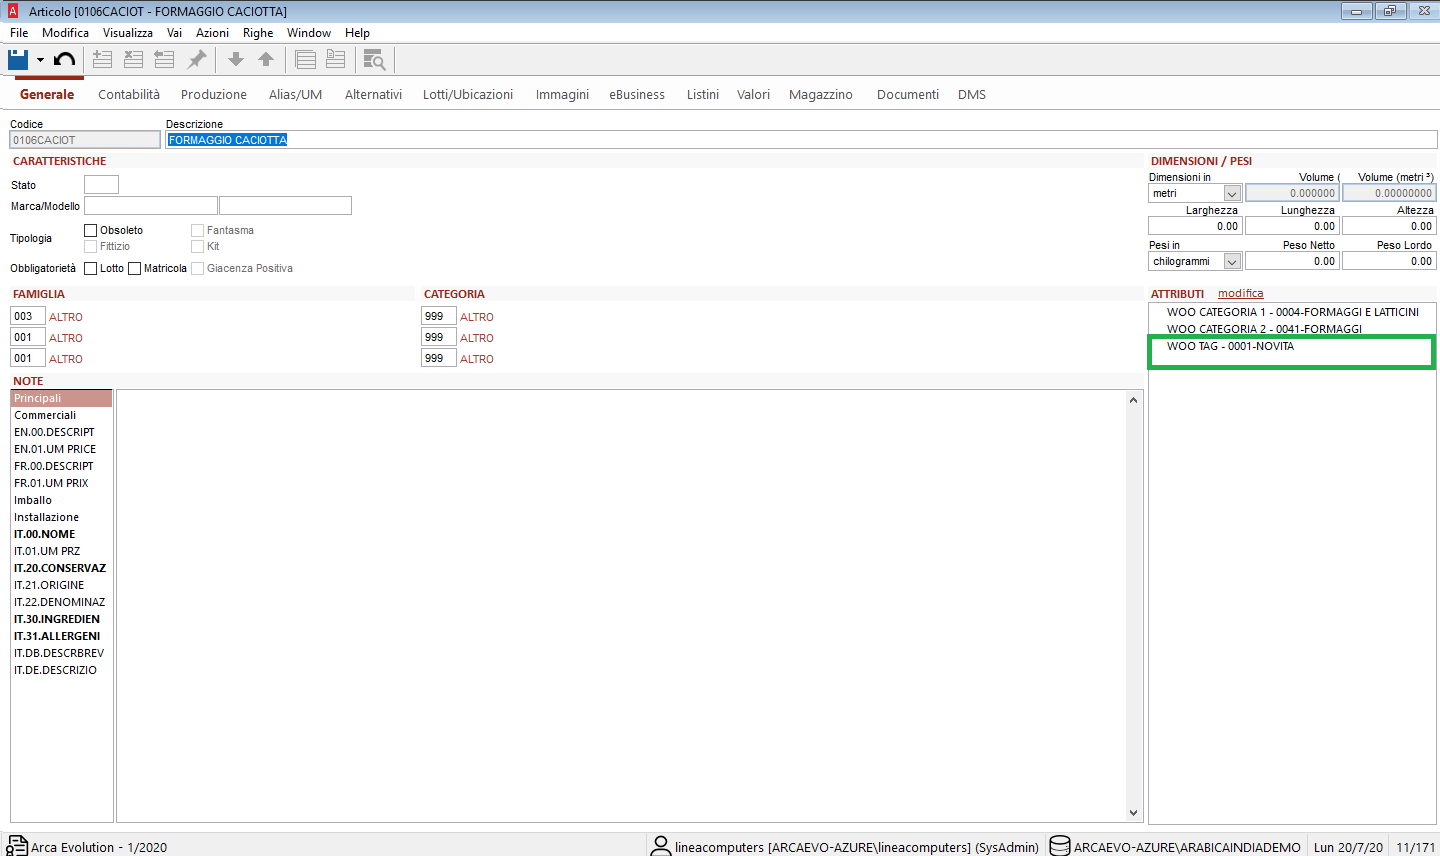Click the blue Save floppy disk icon

18,60
